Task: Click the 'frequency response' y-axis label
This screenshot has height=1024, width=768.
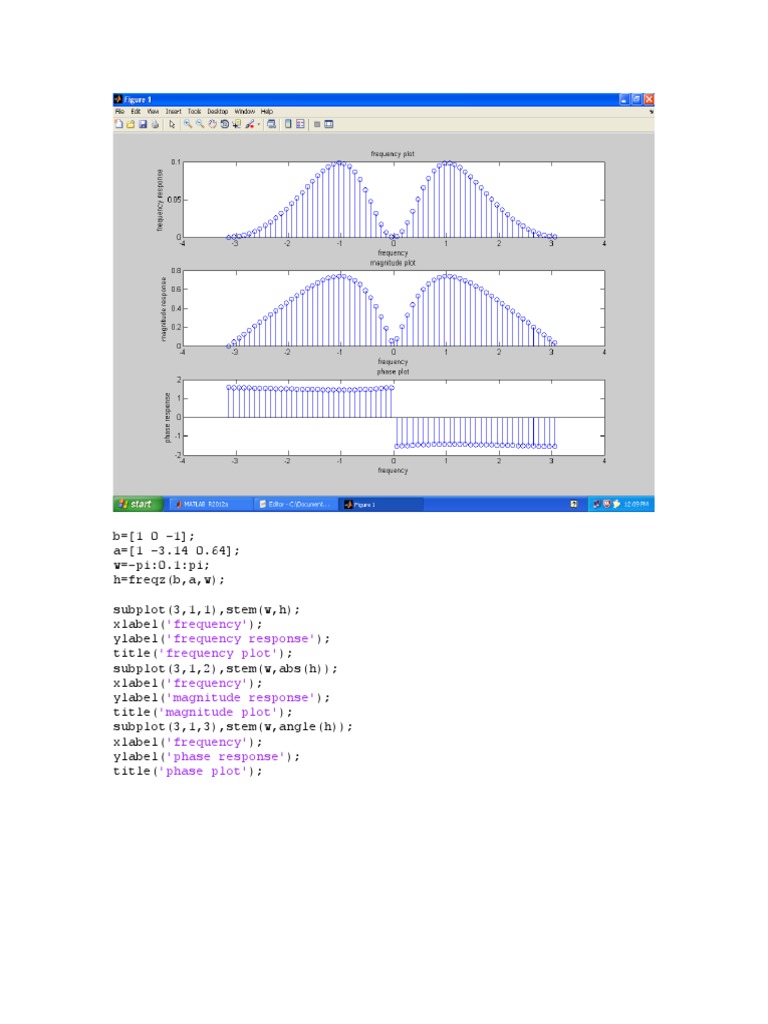Action: click(160, 200)
